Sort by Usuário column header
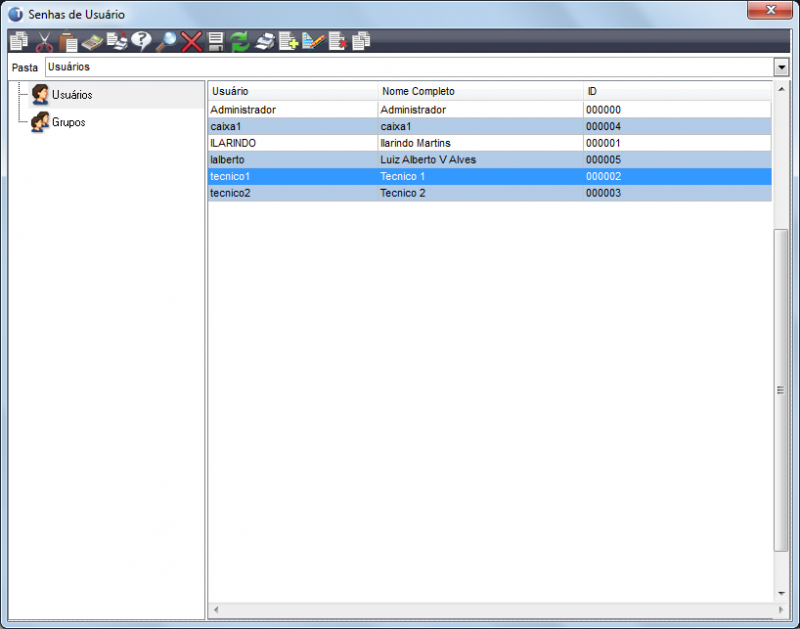Screen dimensions: 800x629 [x=293, y=91]
